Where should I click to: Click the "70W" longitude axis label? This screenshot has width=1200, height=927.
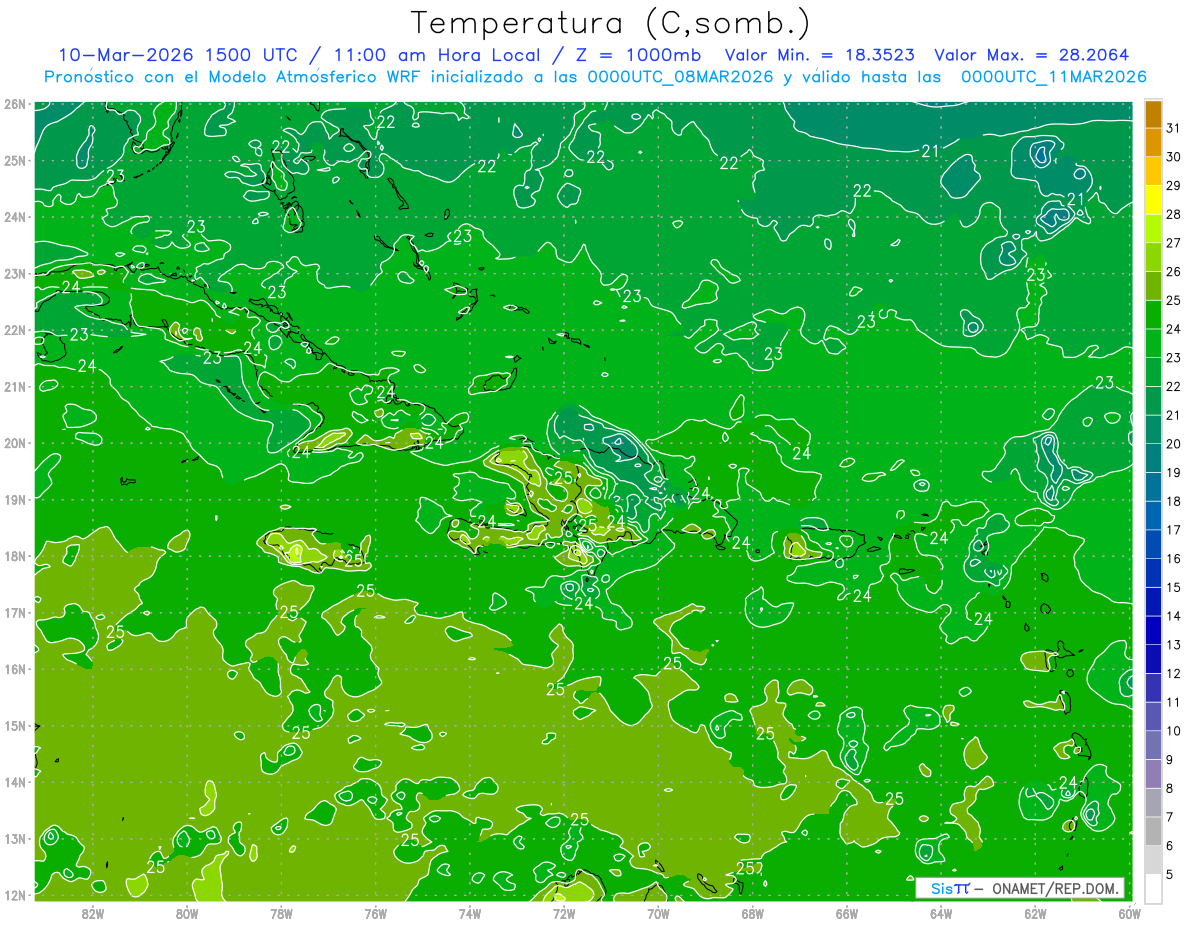coord(658,912)
